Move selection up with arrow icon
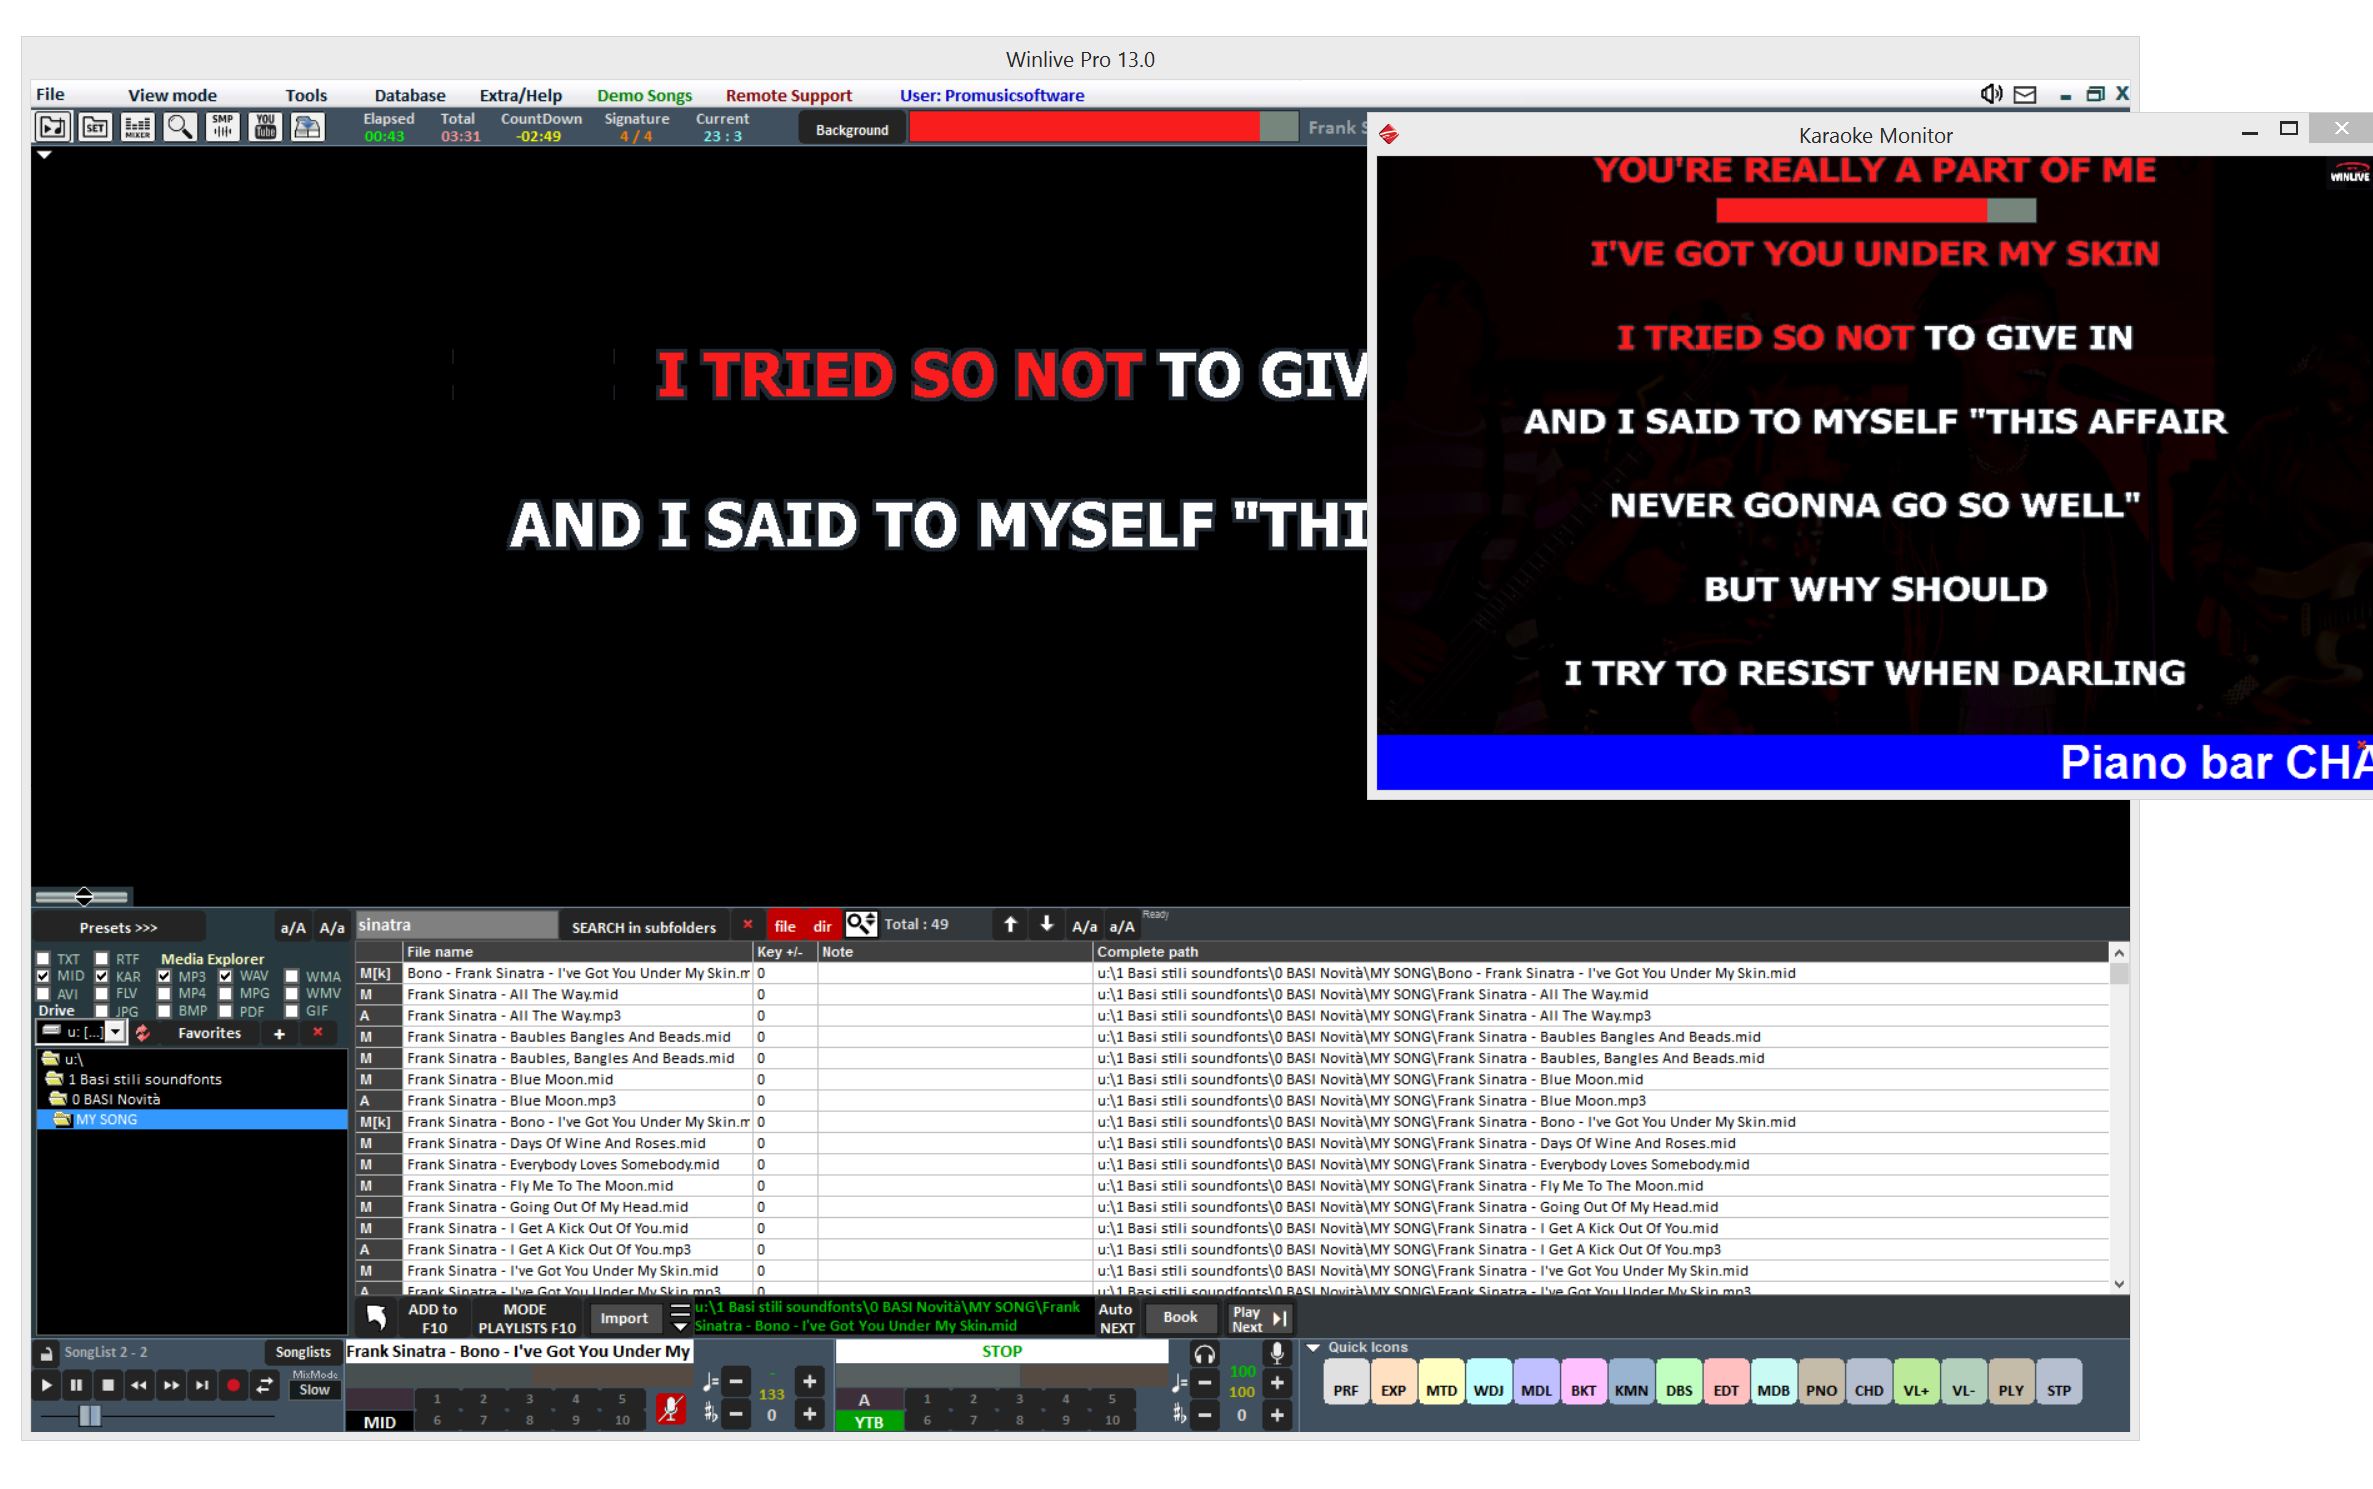Viewport: 2373px width, 1489px height. (x=1011, y=925)
